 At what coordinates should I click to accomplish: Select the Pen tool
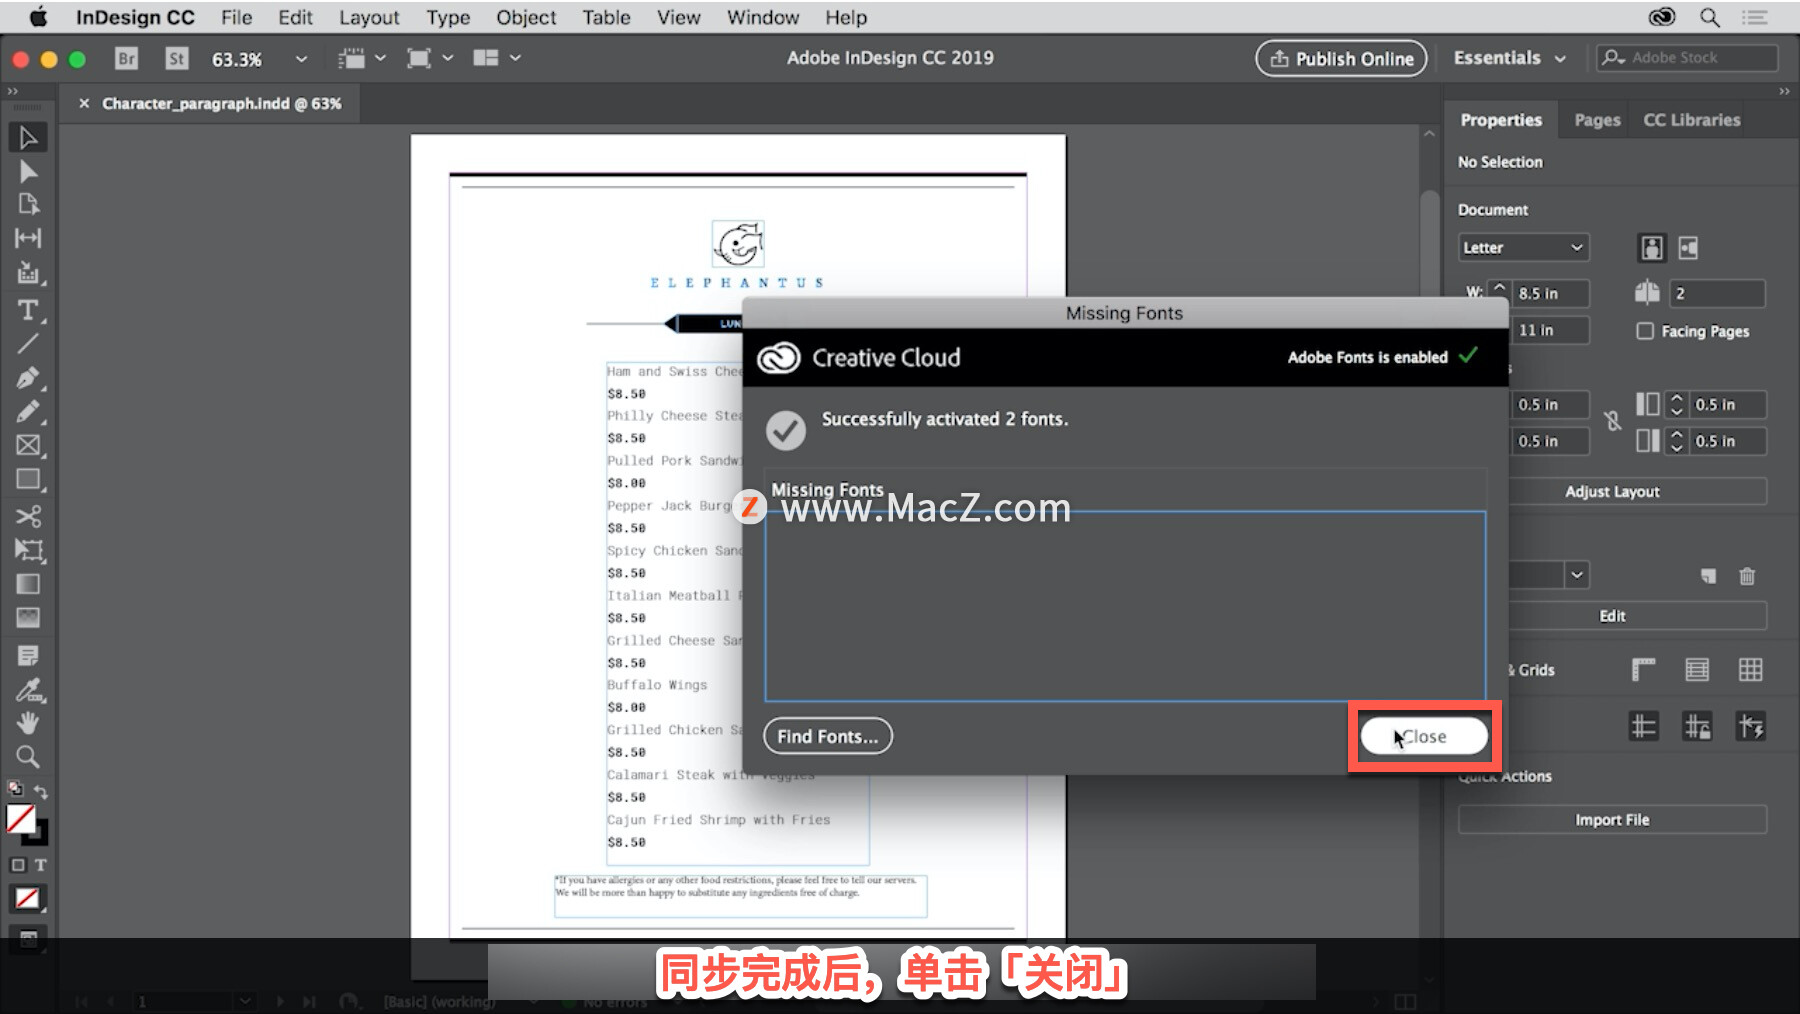(28, 378)
